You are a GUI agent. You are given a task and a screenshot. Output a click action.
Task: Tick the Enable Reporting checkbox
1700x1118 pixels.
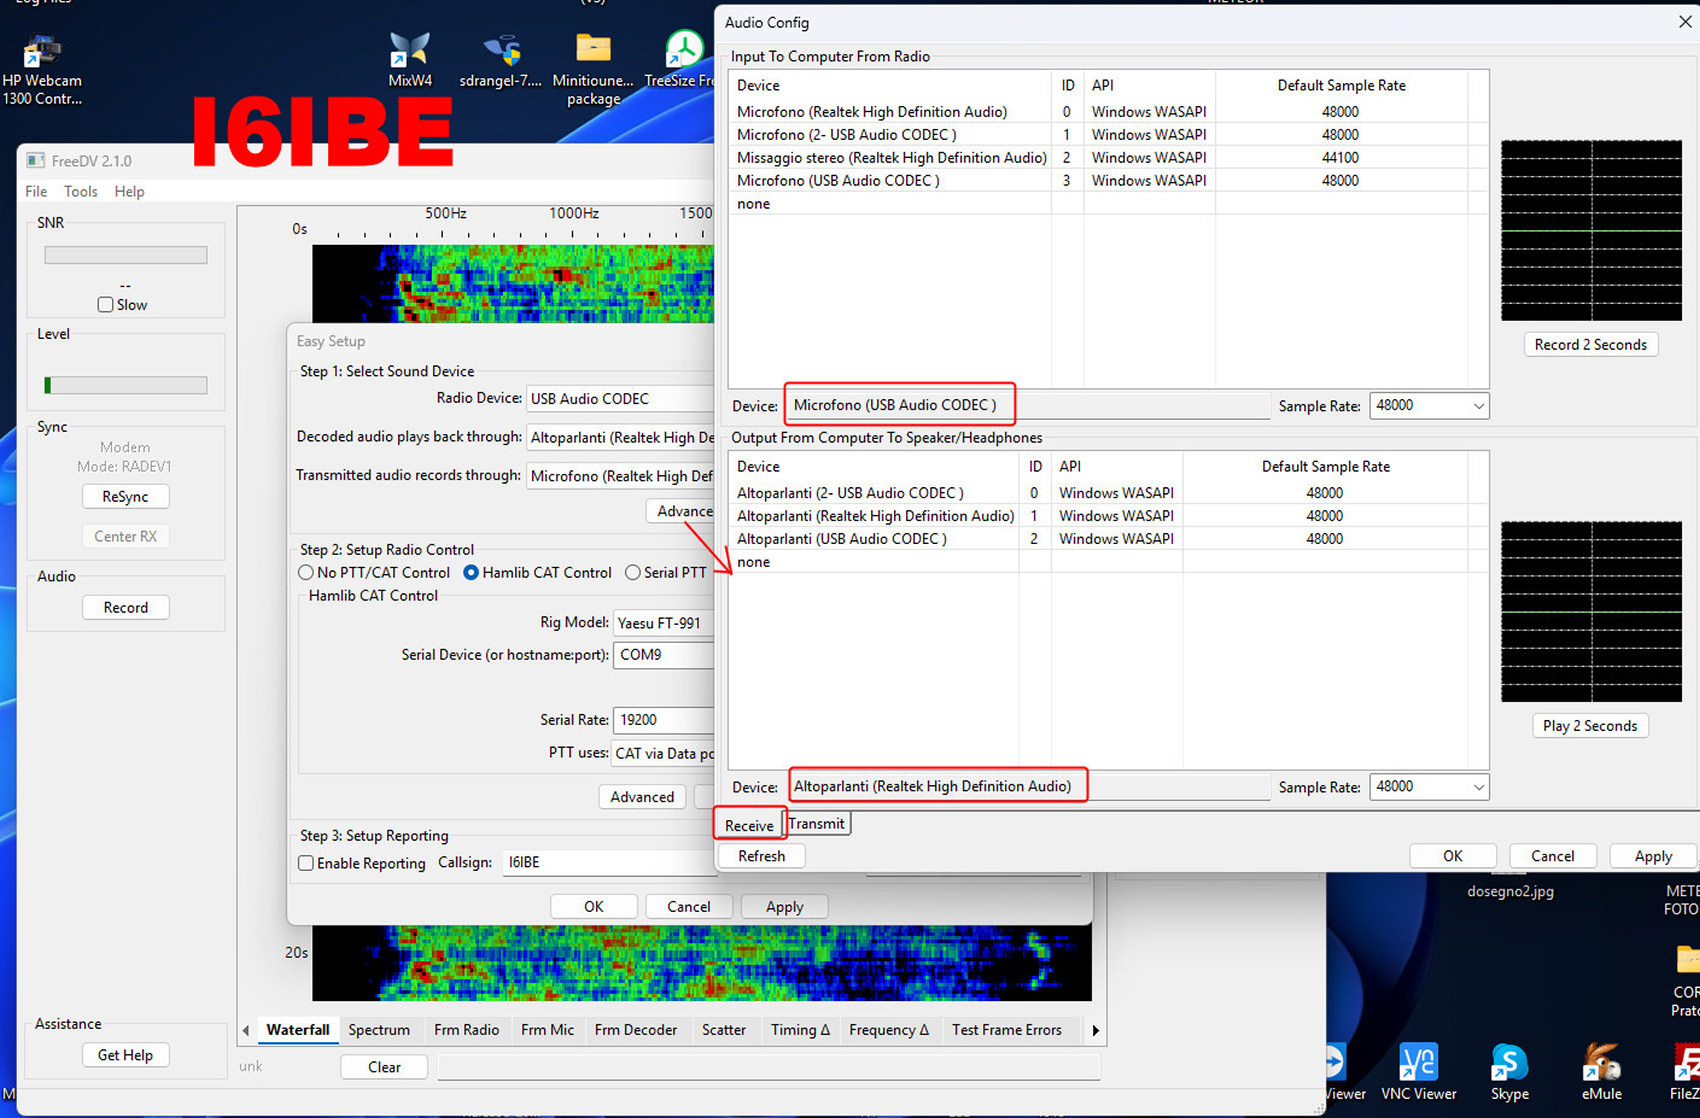(306, 863)
